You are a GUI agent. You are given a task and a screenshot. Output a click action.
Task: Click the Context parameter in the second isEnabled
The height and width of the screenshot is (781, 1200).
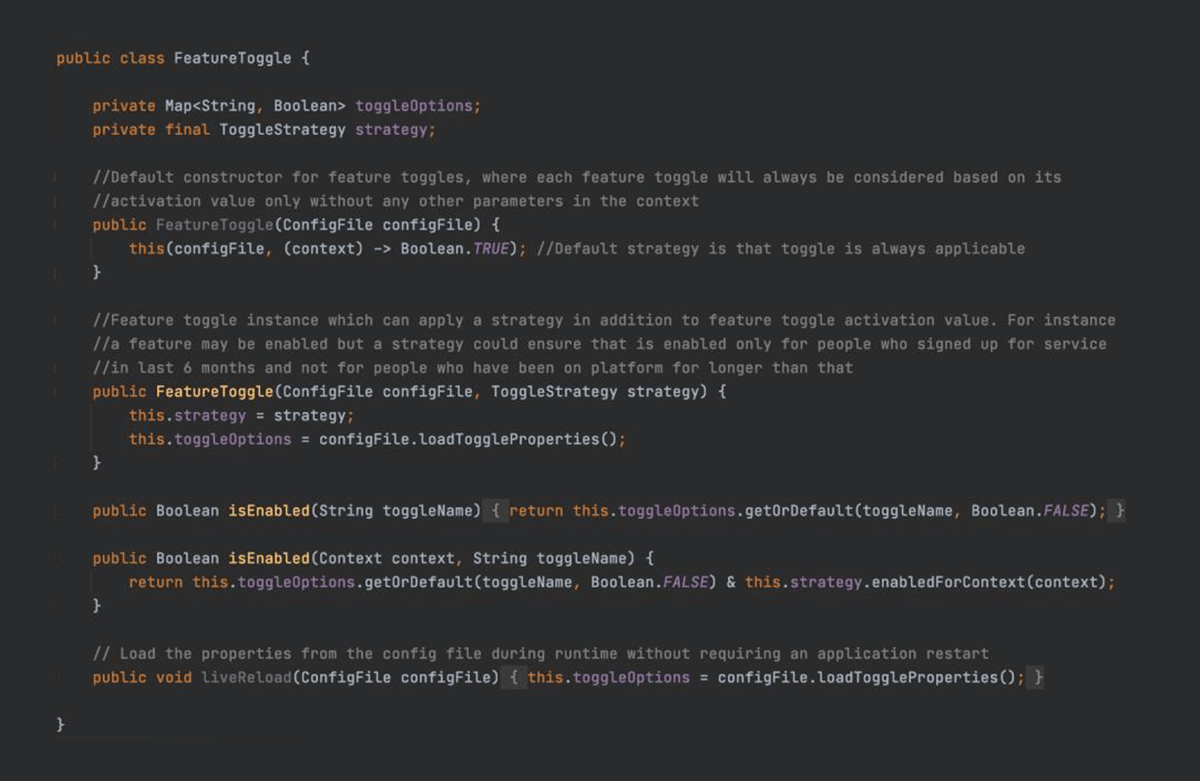[350, 558]
